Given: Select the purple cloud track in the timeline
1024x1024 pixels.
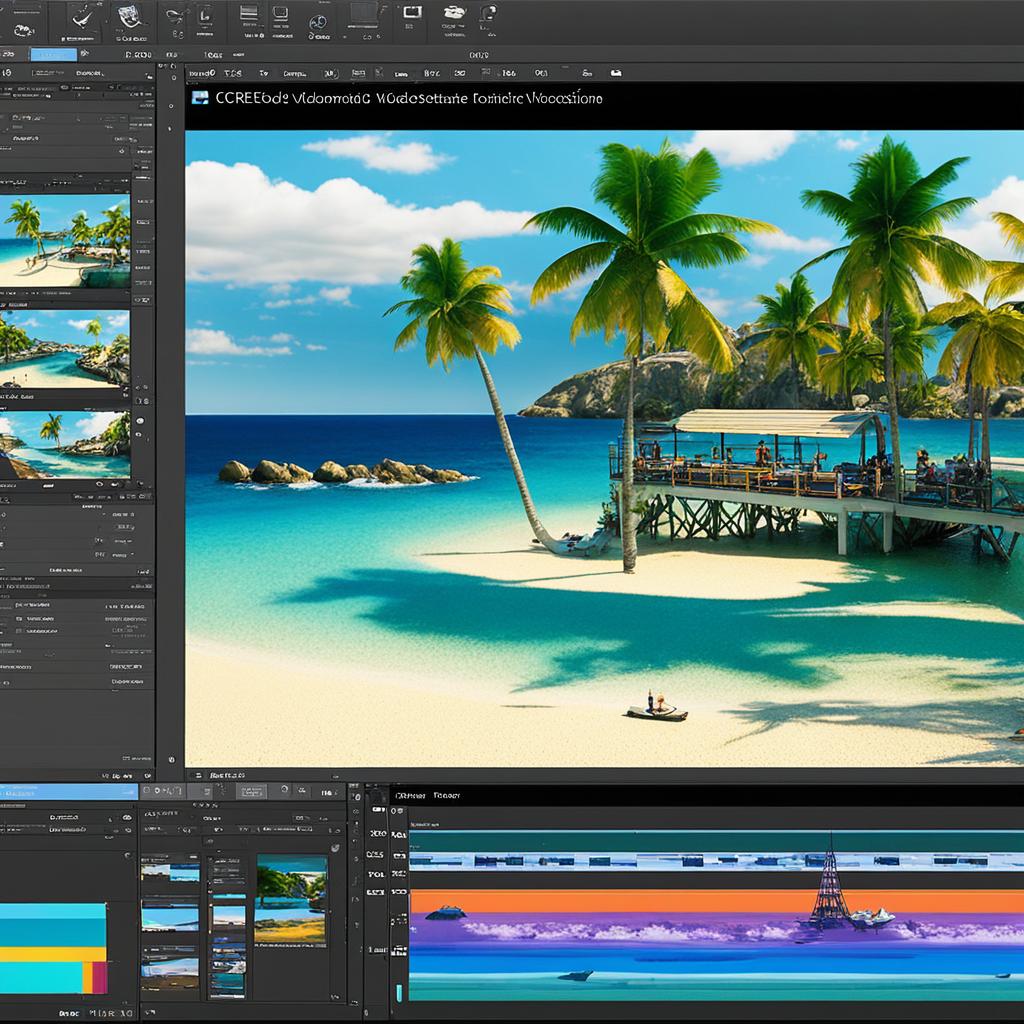Looking at the screenshot, I should (716, 929).
